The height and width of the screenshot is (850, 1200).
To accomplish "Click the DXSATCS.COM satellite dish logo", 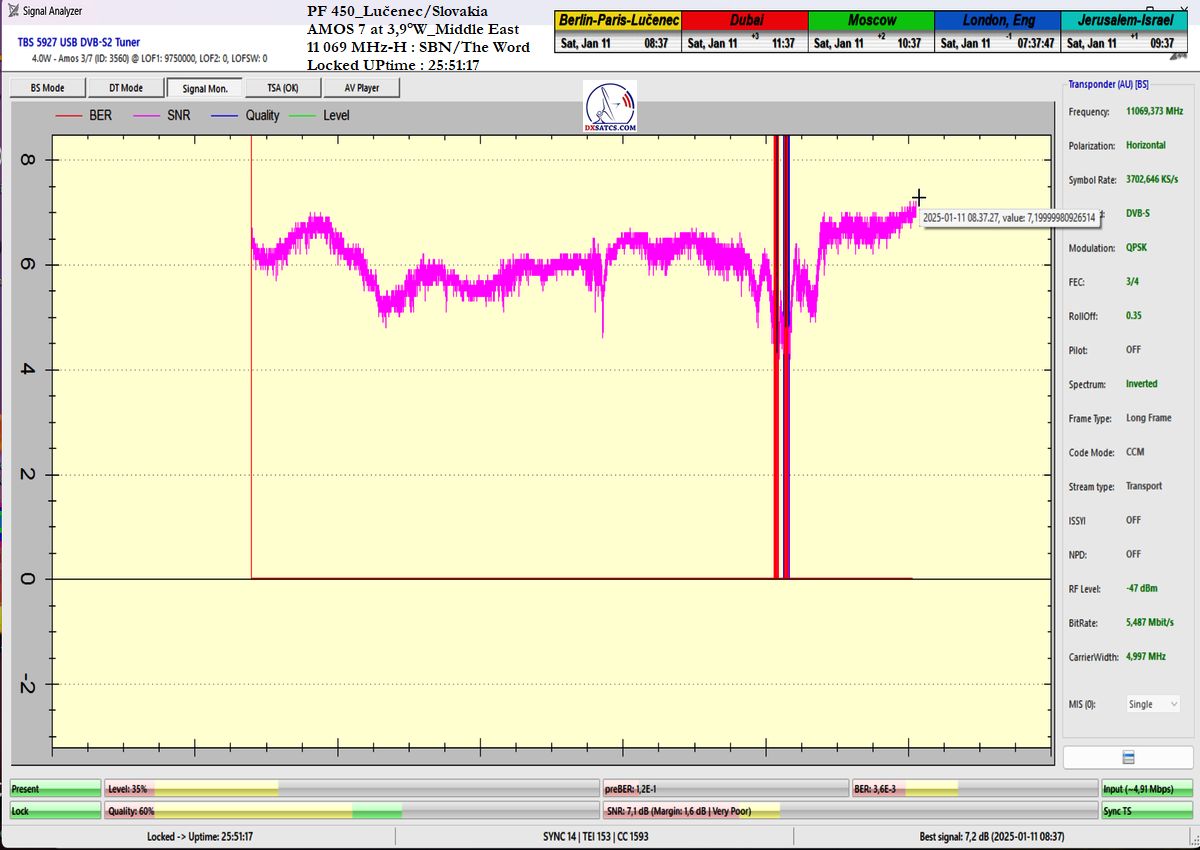I will tap(610, 108).
